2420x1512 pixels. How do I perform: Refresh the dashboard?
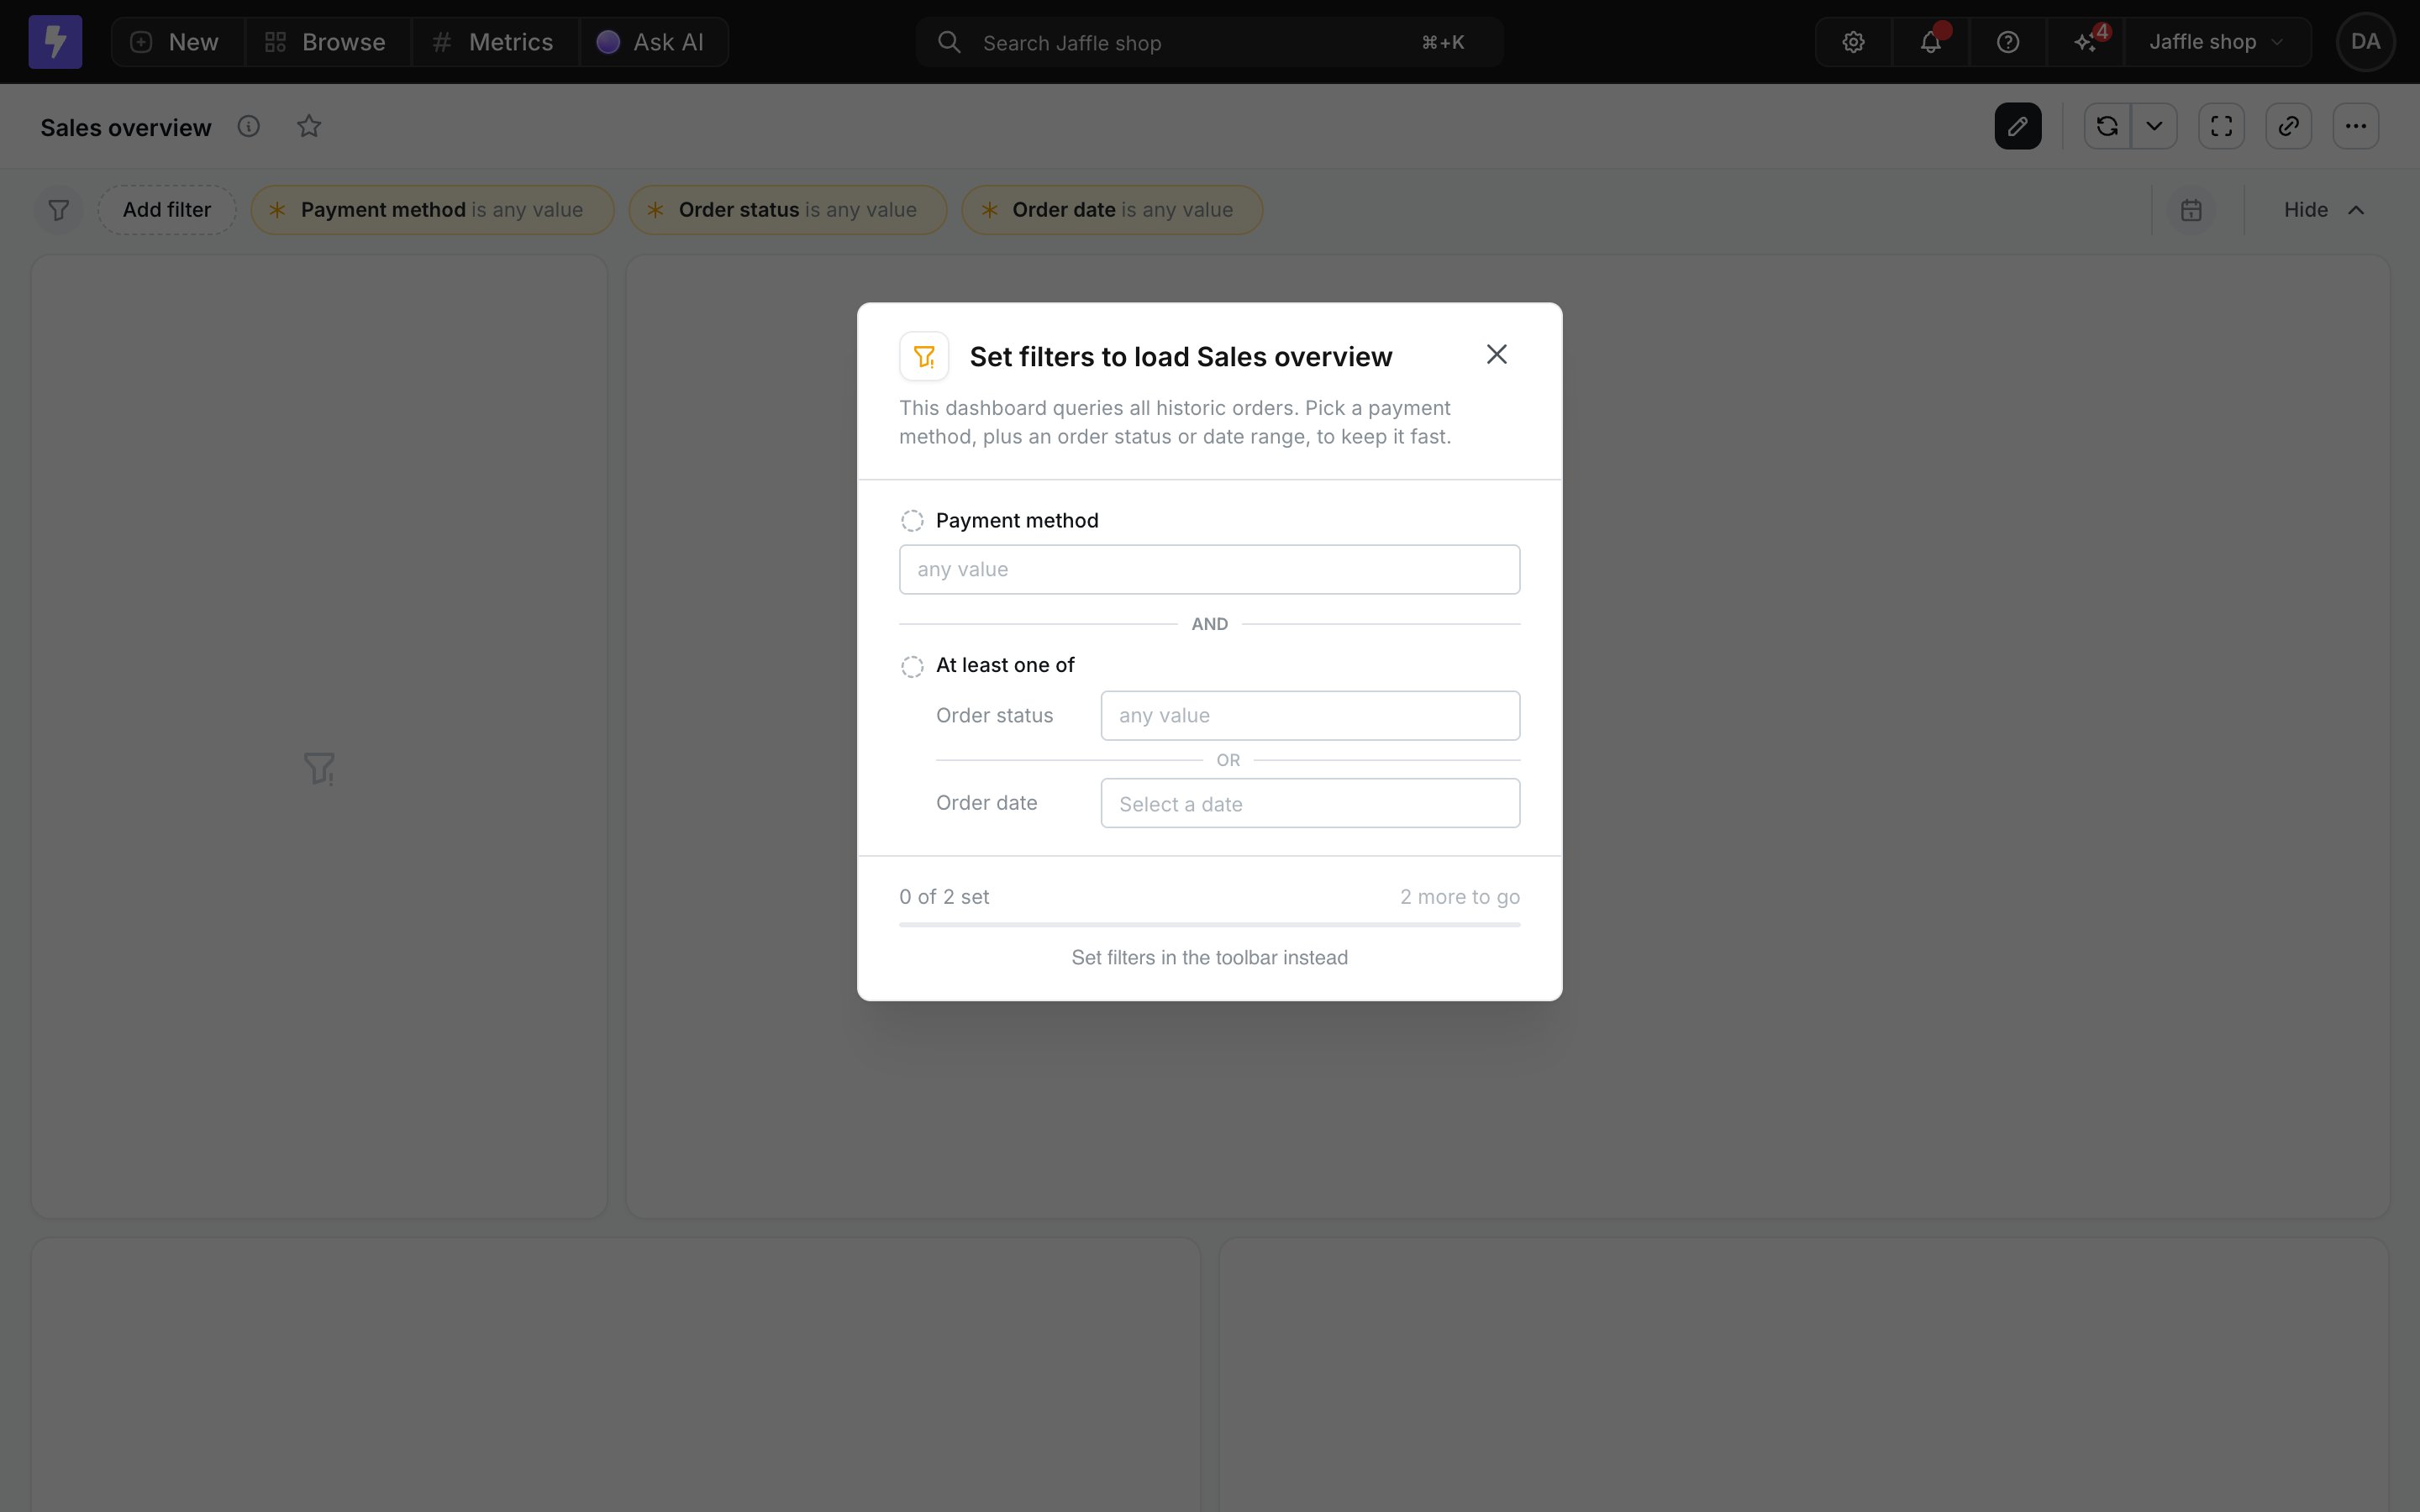[x=2107, y=126]
